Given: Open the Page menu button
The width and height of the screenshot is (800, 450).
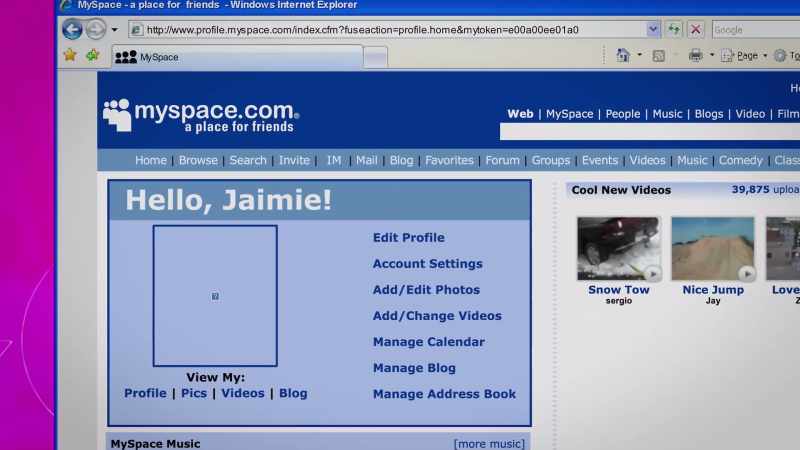Looking at the screenshot, I should 744,56.
